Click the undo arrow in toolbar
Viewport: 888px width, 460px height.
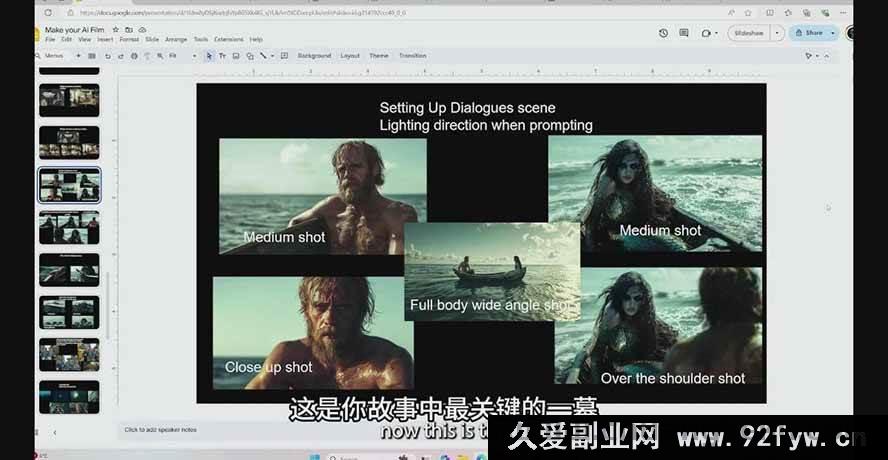coord(108,56)
